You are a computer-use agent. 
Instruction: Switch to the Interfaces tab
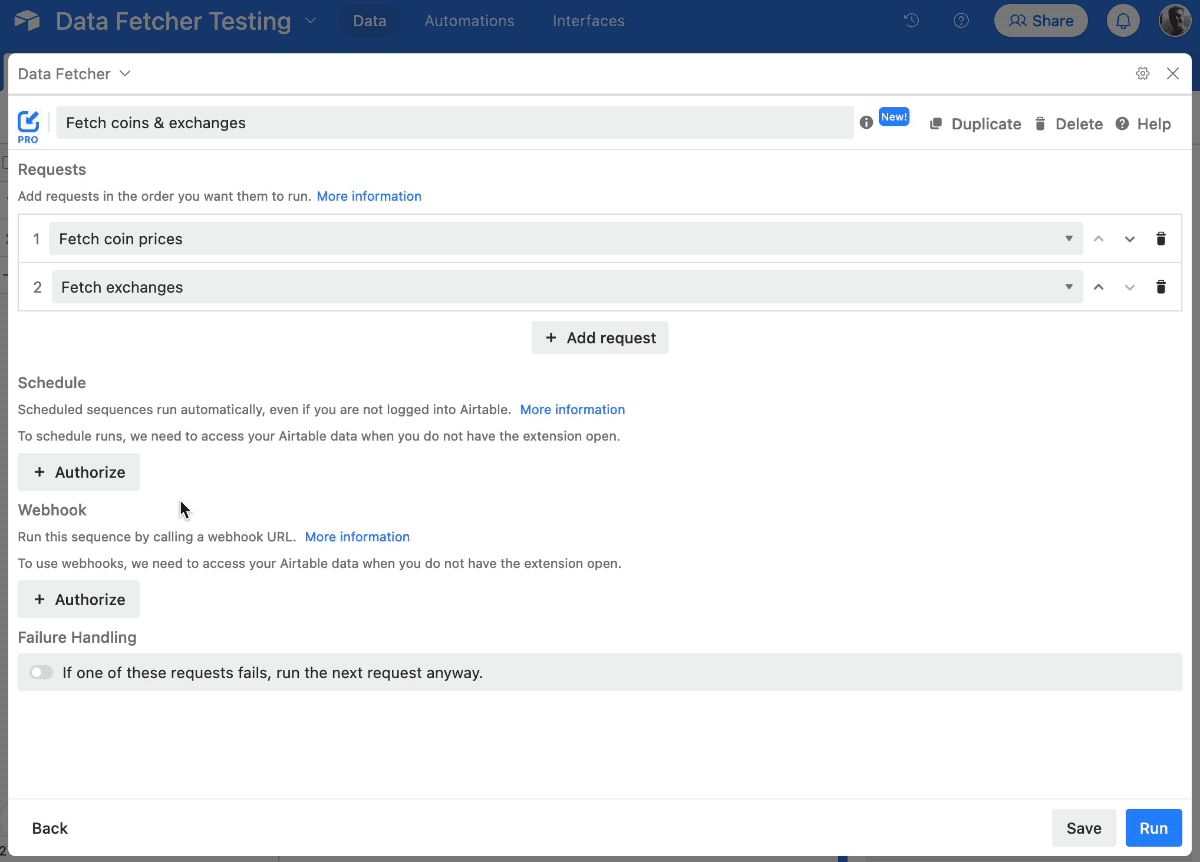click(588, 21)
